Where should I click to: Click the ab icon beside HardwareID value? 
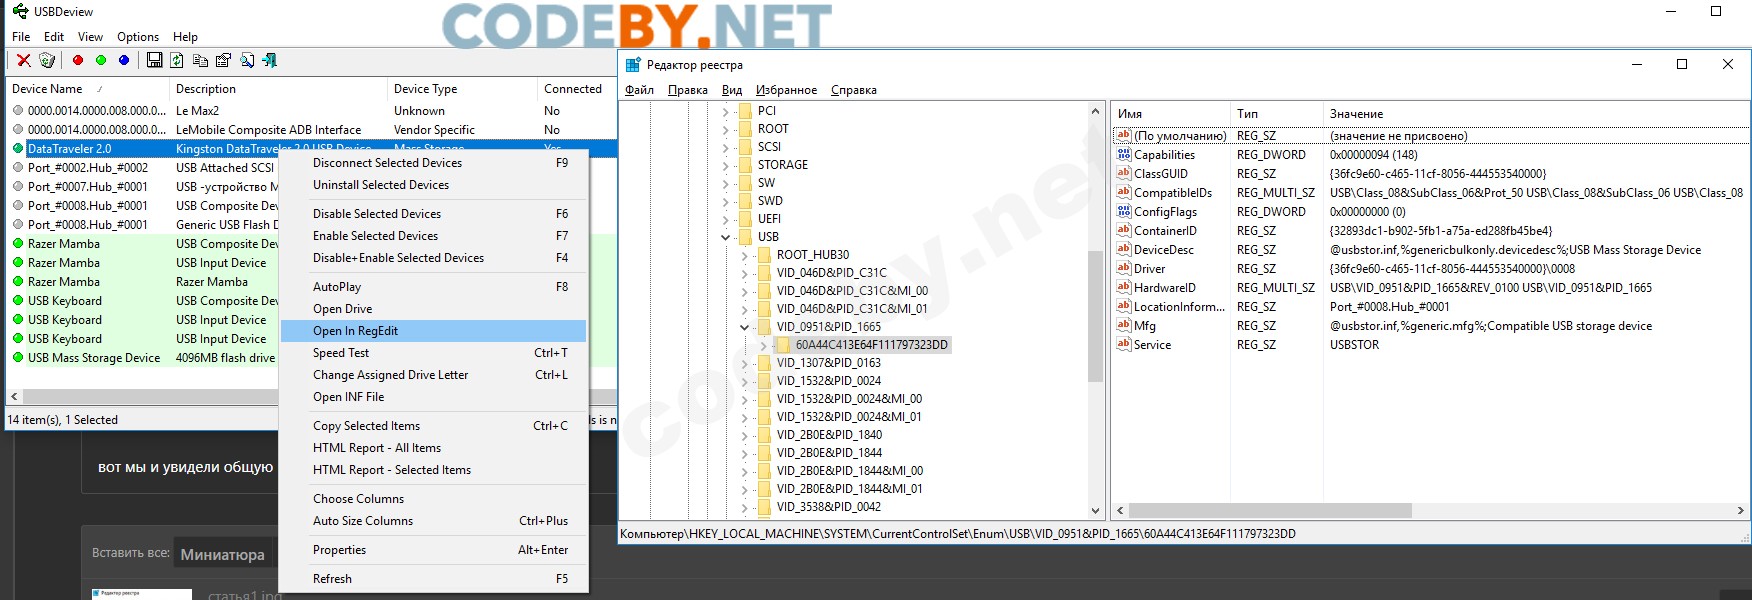coord(1124,288)
